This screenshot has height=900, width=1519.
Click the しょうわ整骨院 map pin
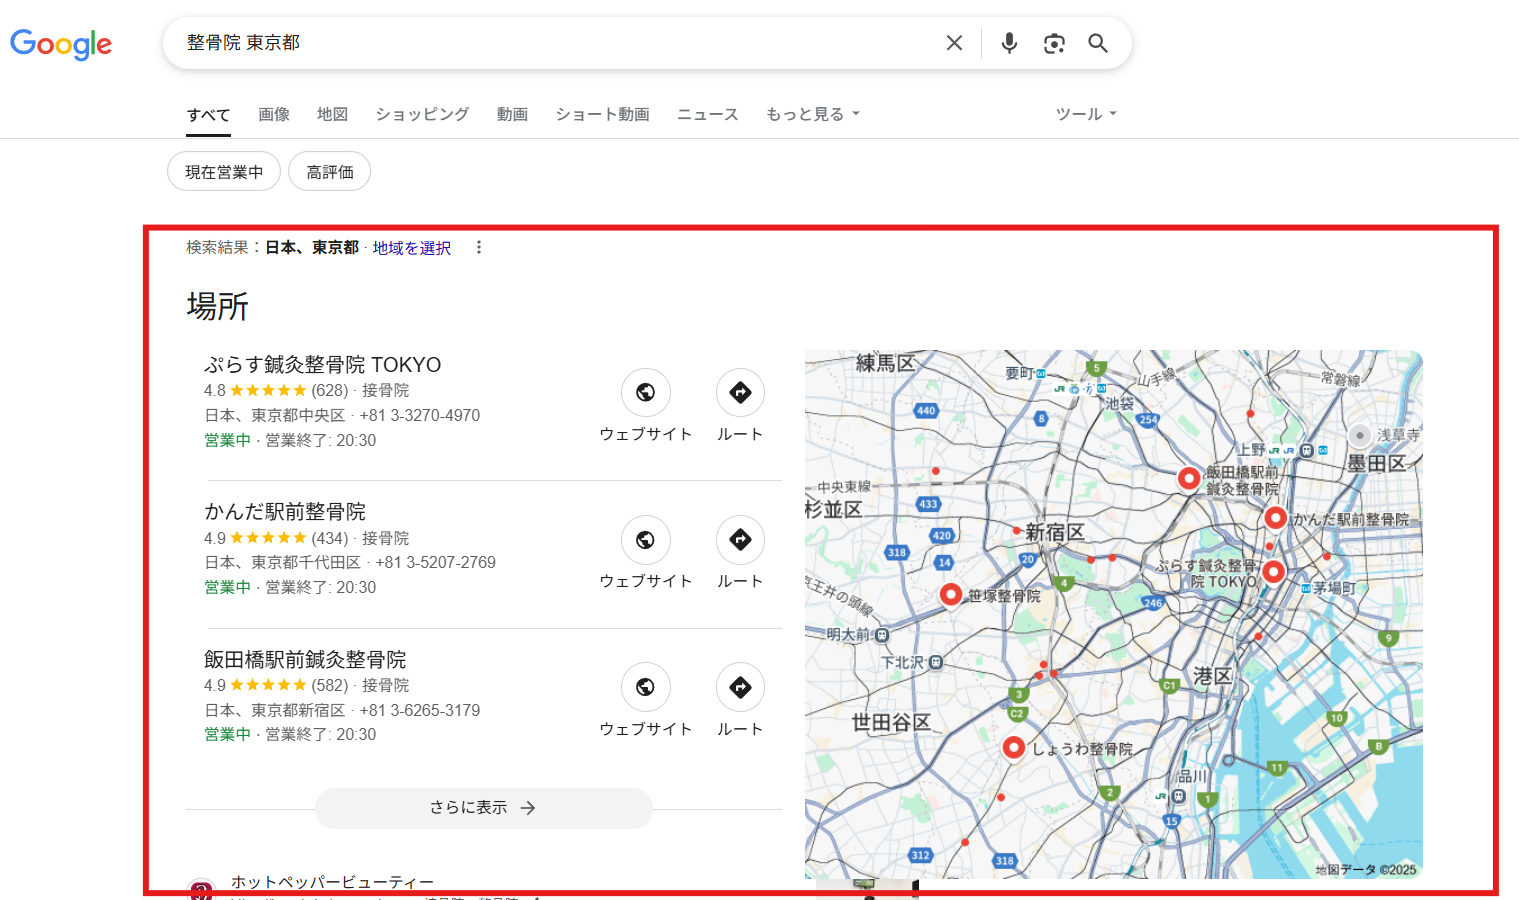[1014, 747]
